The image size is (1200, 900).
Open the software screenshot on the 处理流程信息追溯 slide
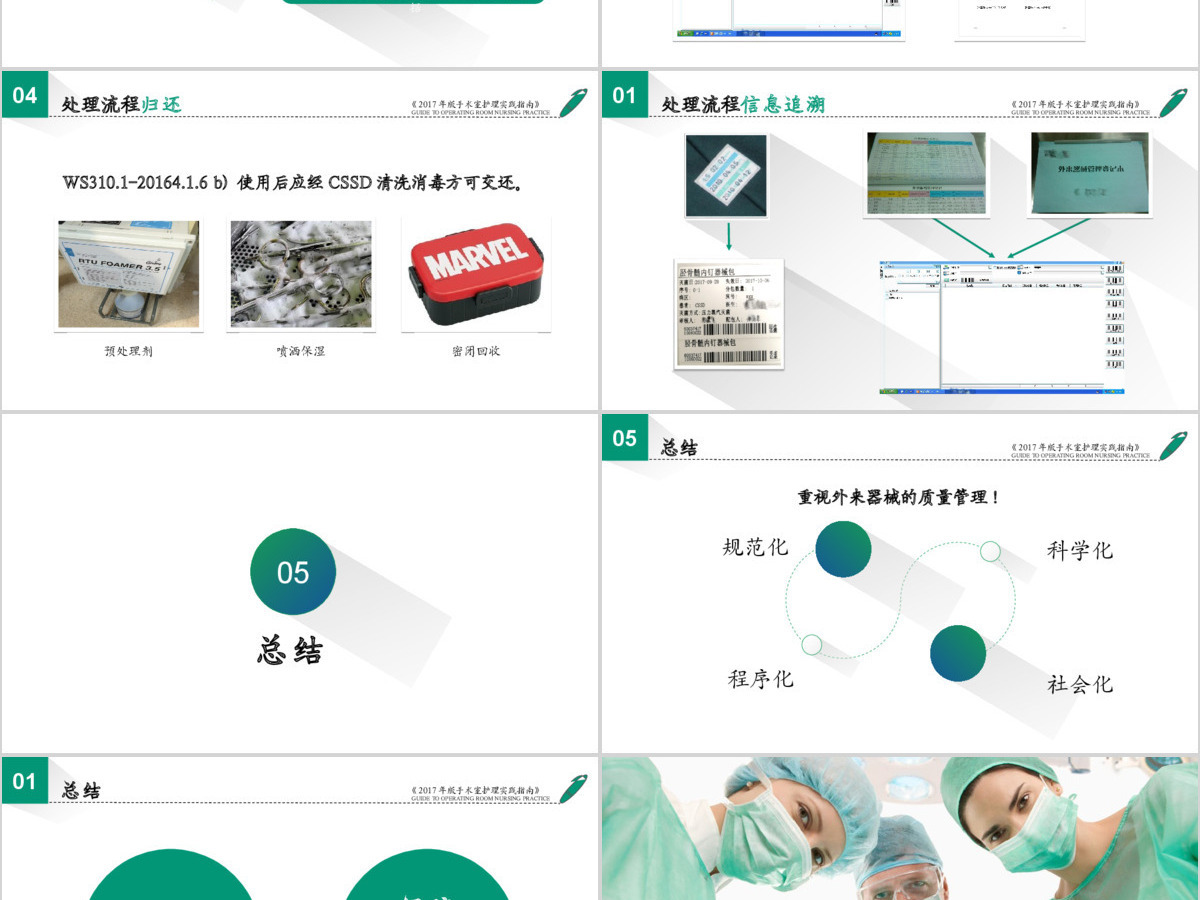point(1001,328)
